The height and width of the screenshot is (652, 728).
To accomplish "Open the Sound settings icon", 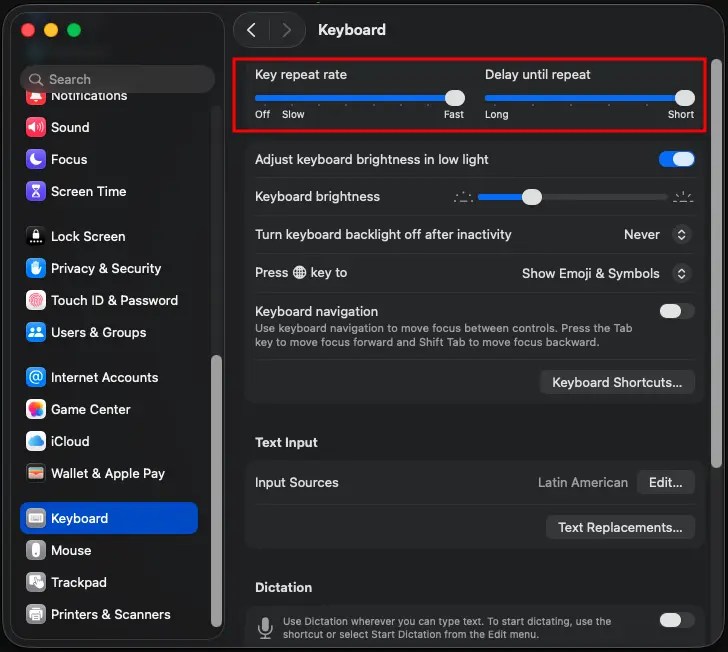I will click(x=36, y=127).
